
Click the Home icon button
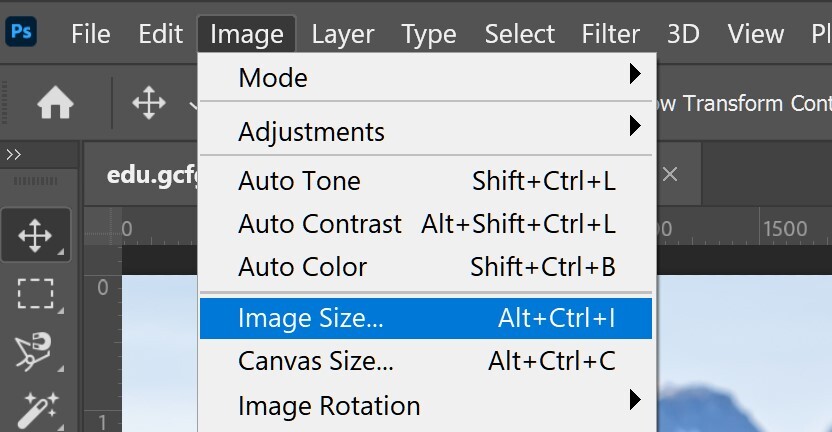click(55, 103)
